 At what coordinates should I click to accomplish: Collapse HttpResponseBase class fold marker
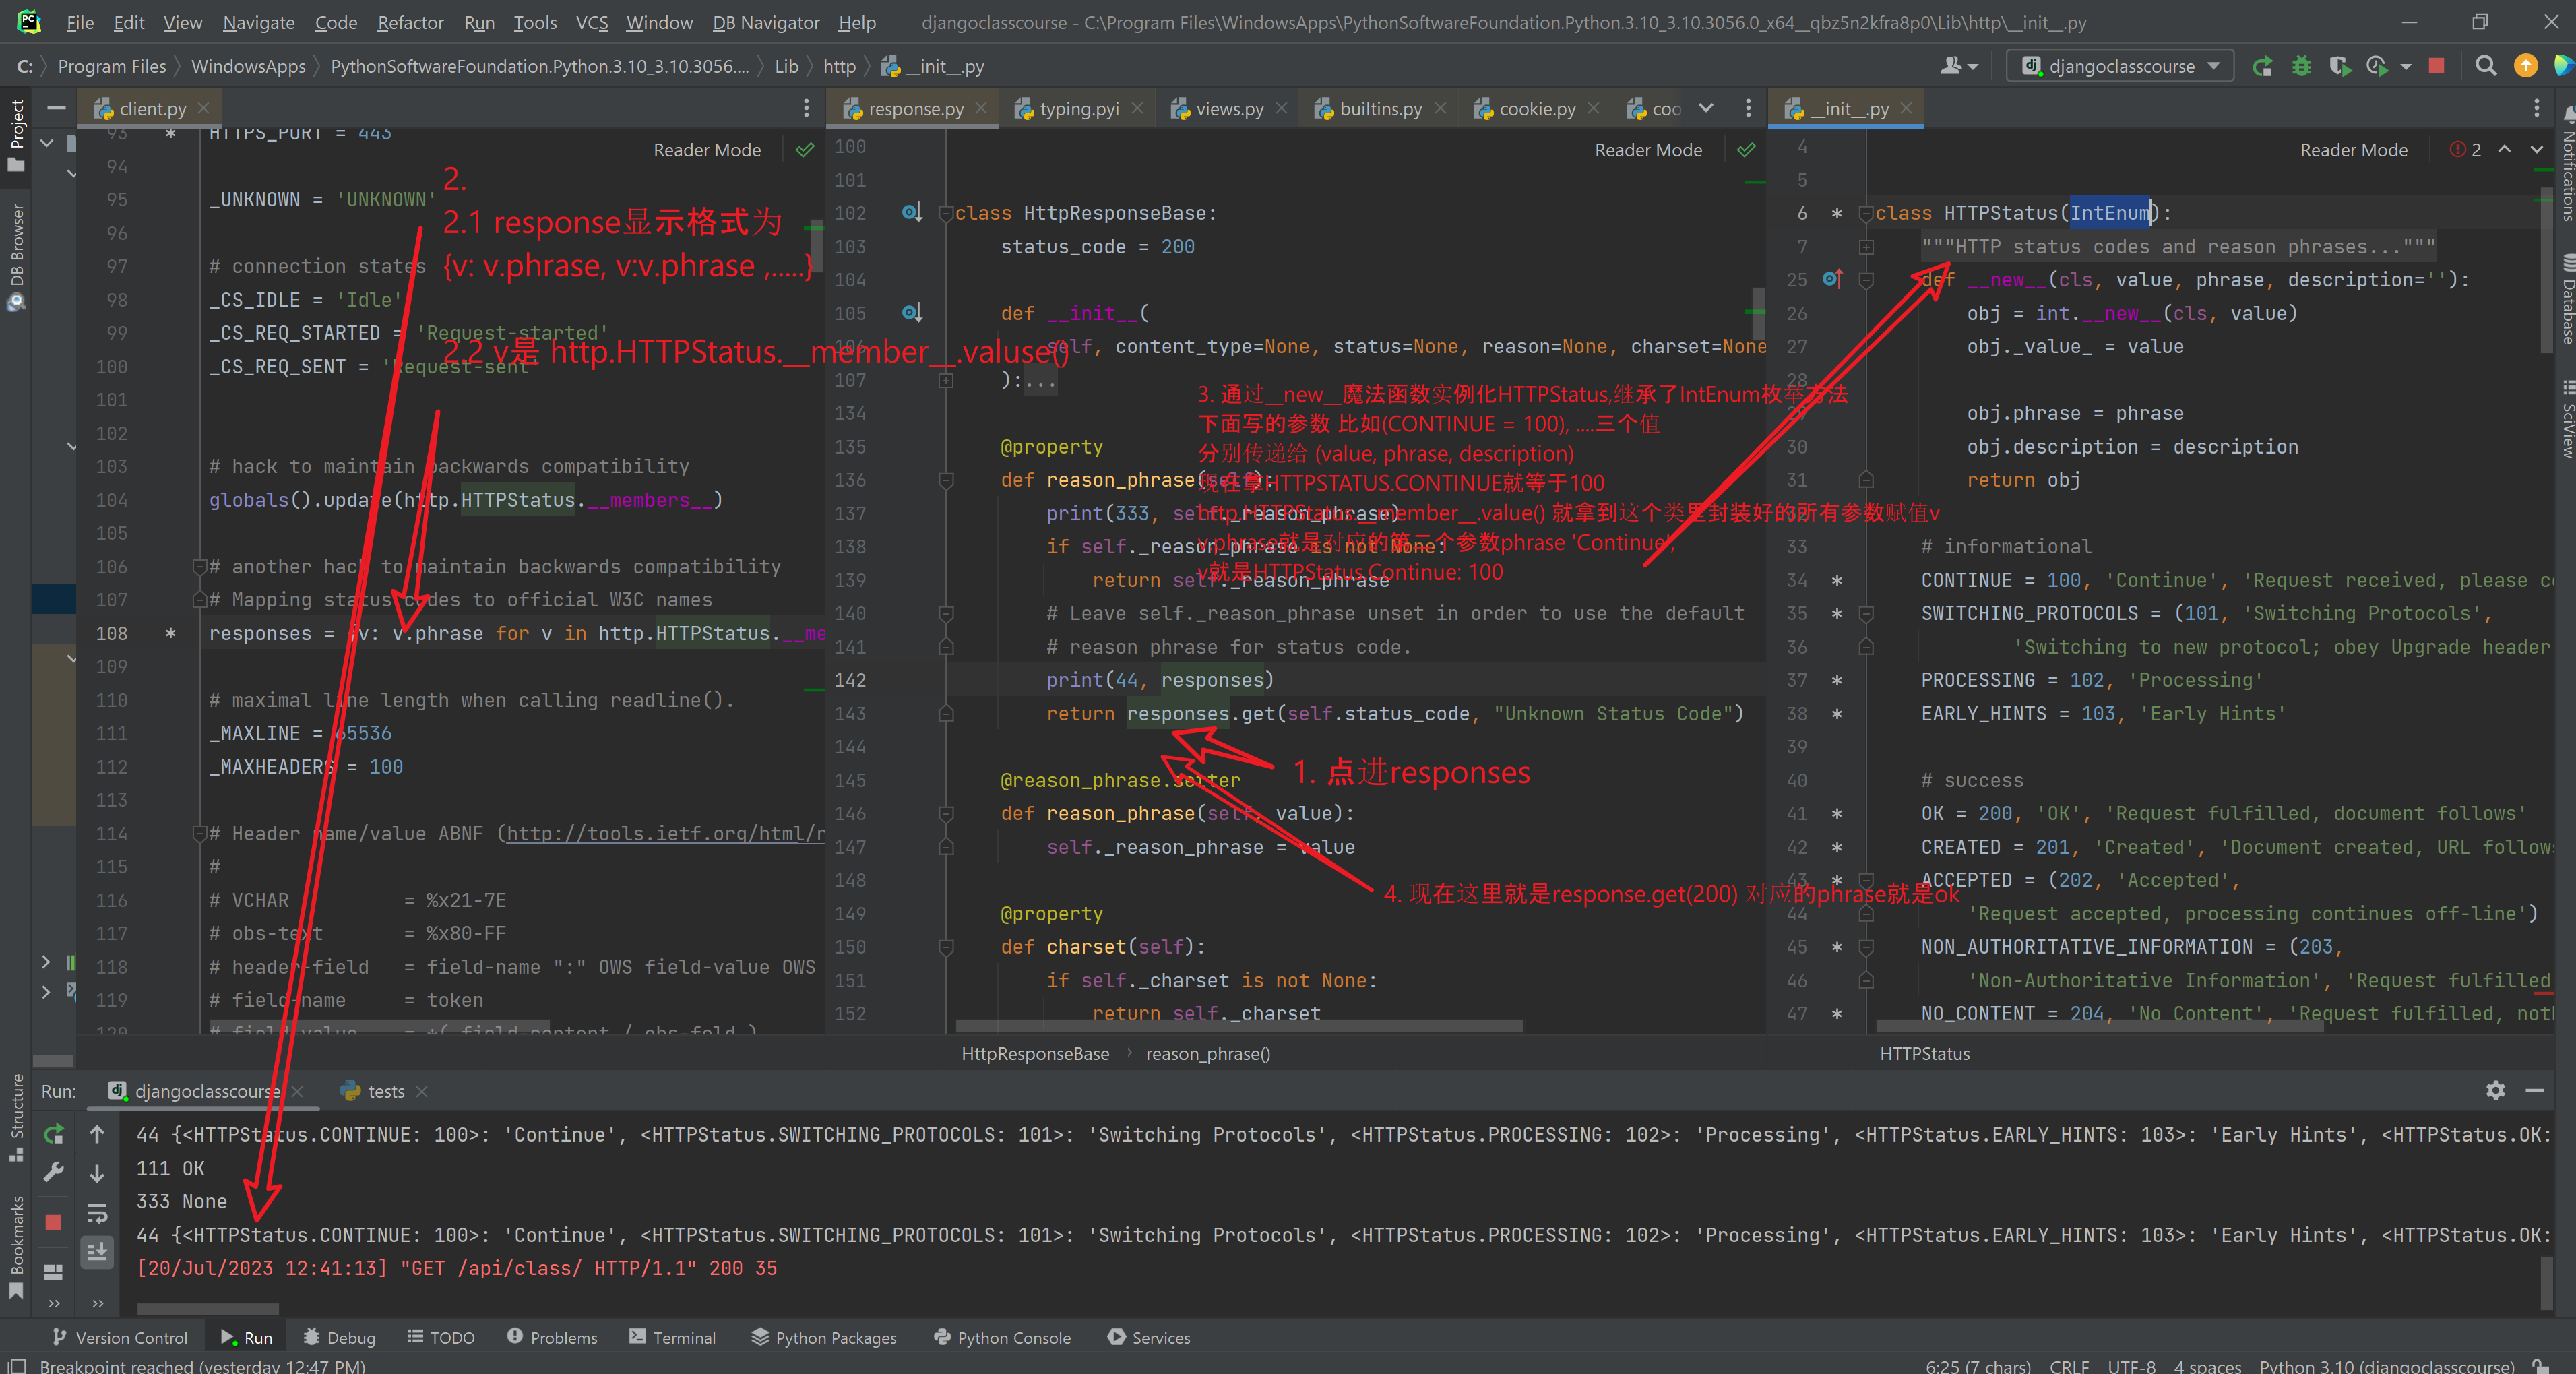(945, 213)
